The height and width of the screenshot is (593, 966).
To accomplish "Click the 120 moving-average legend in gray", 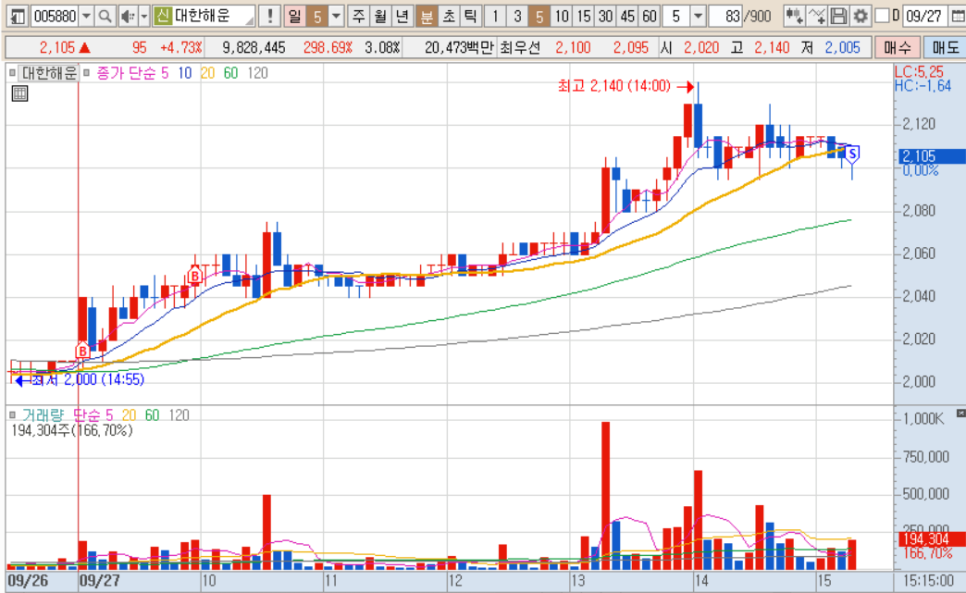I will coord(258,73).
